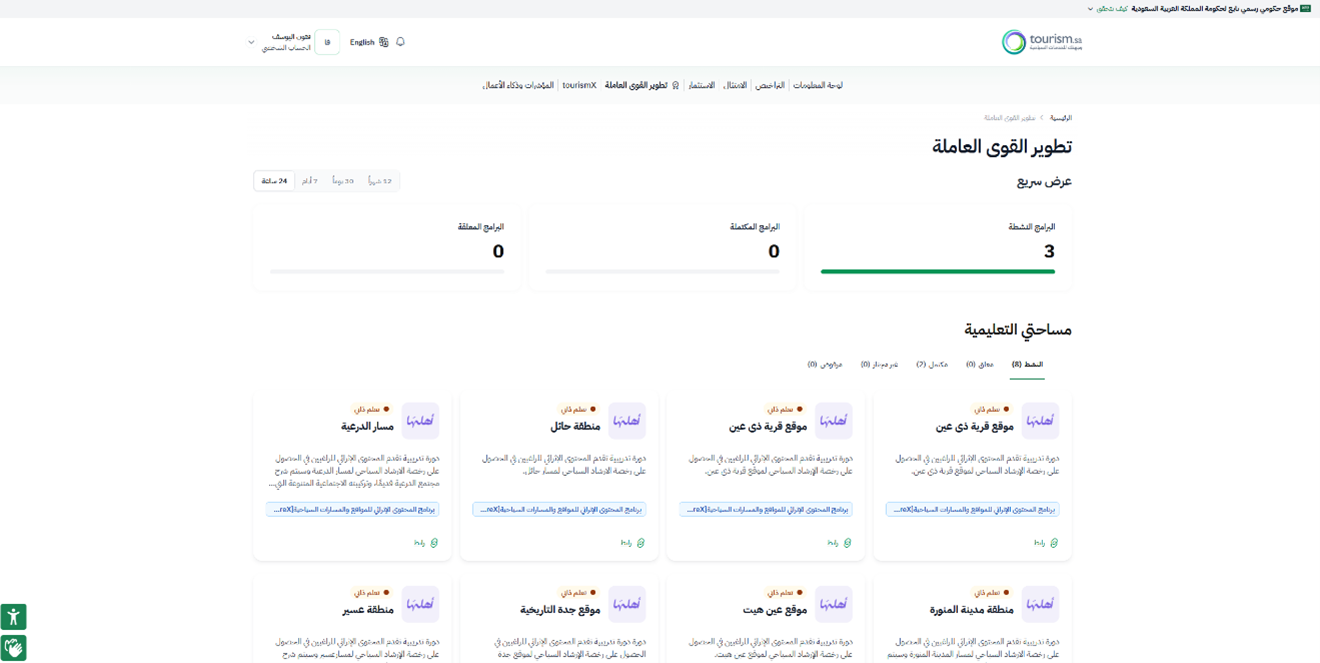
Task: Switch to the معلق (0) tab
Action: [980, 365]
